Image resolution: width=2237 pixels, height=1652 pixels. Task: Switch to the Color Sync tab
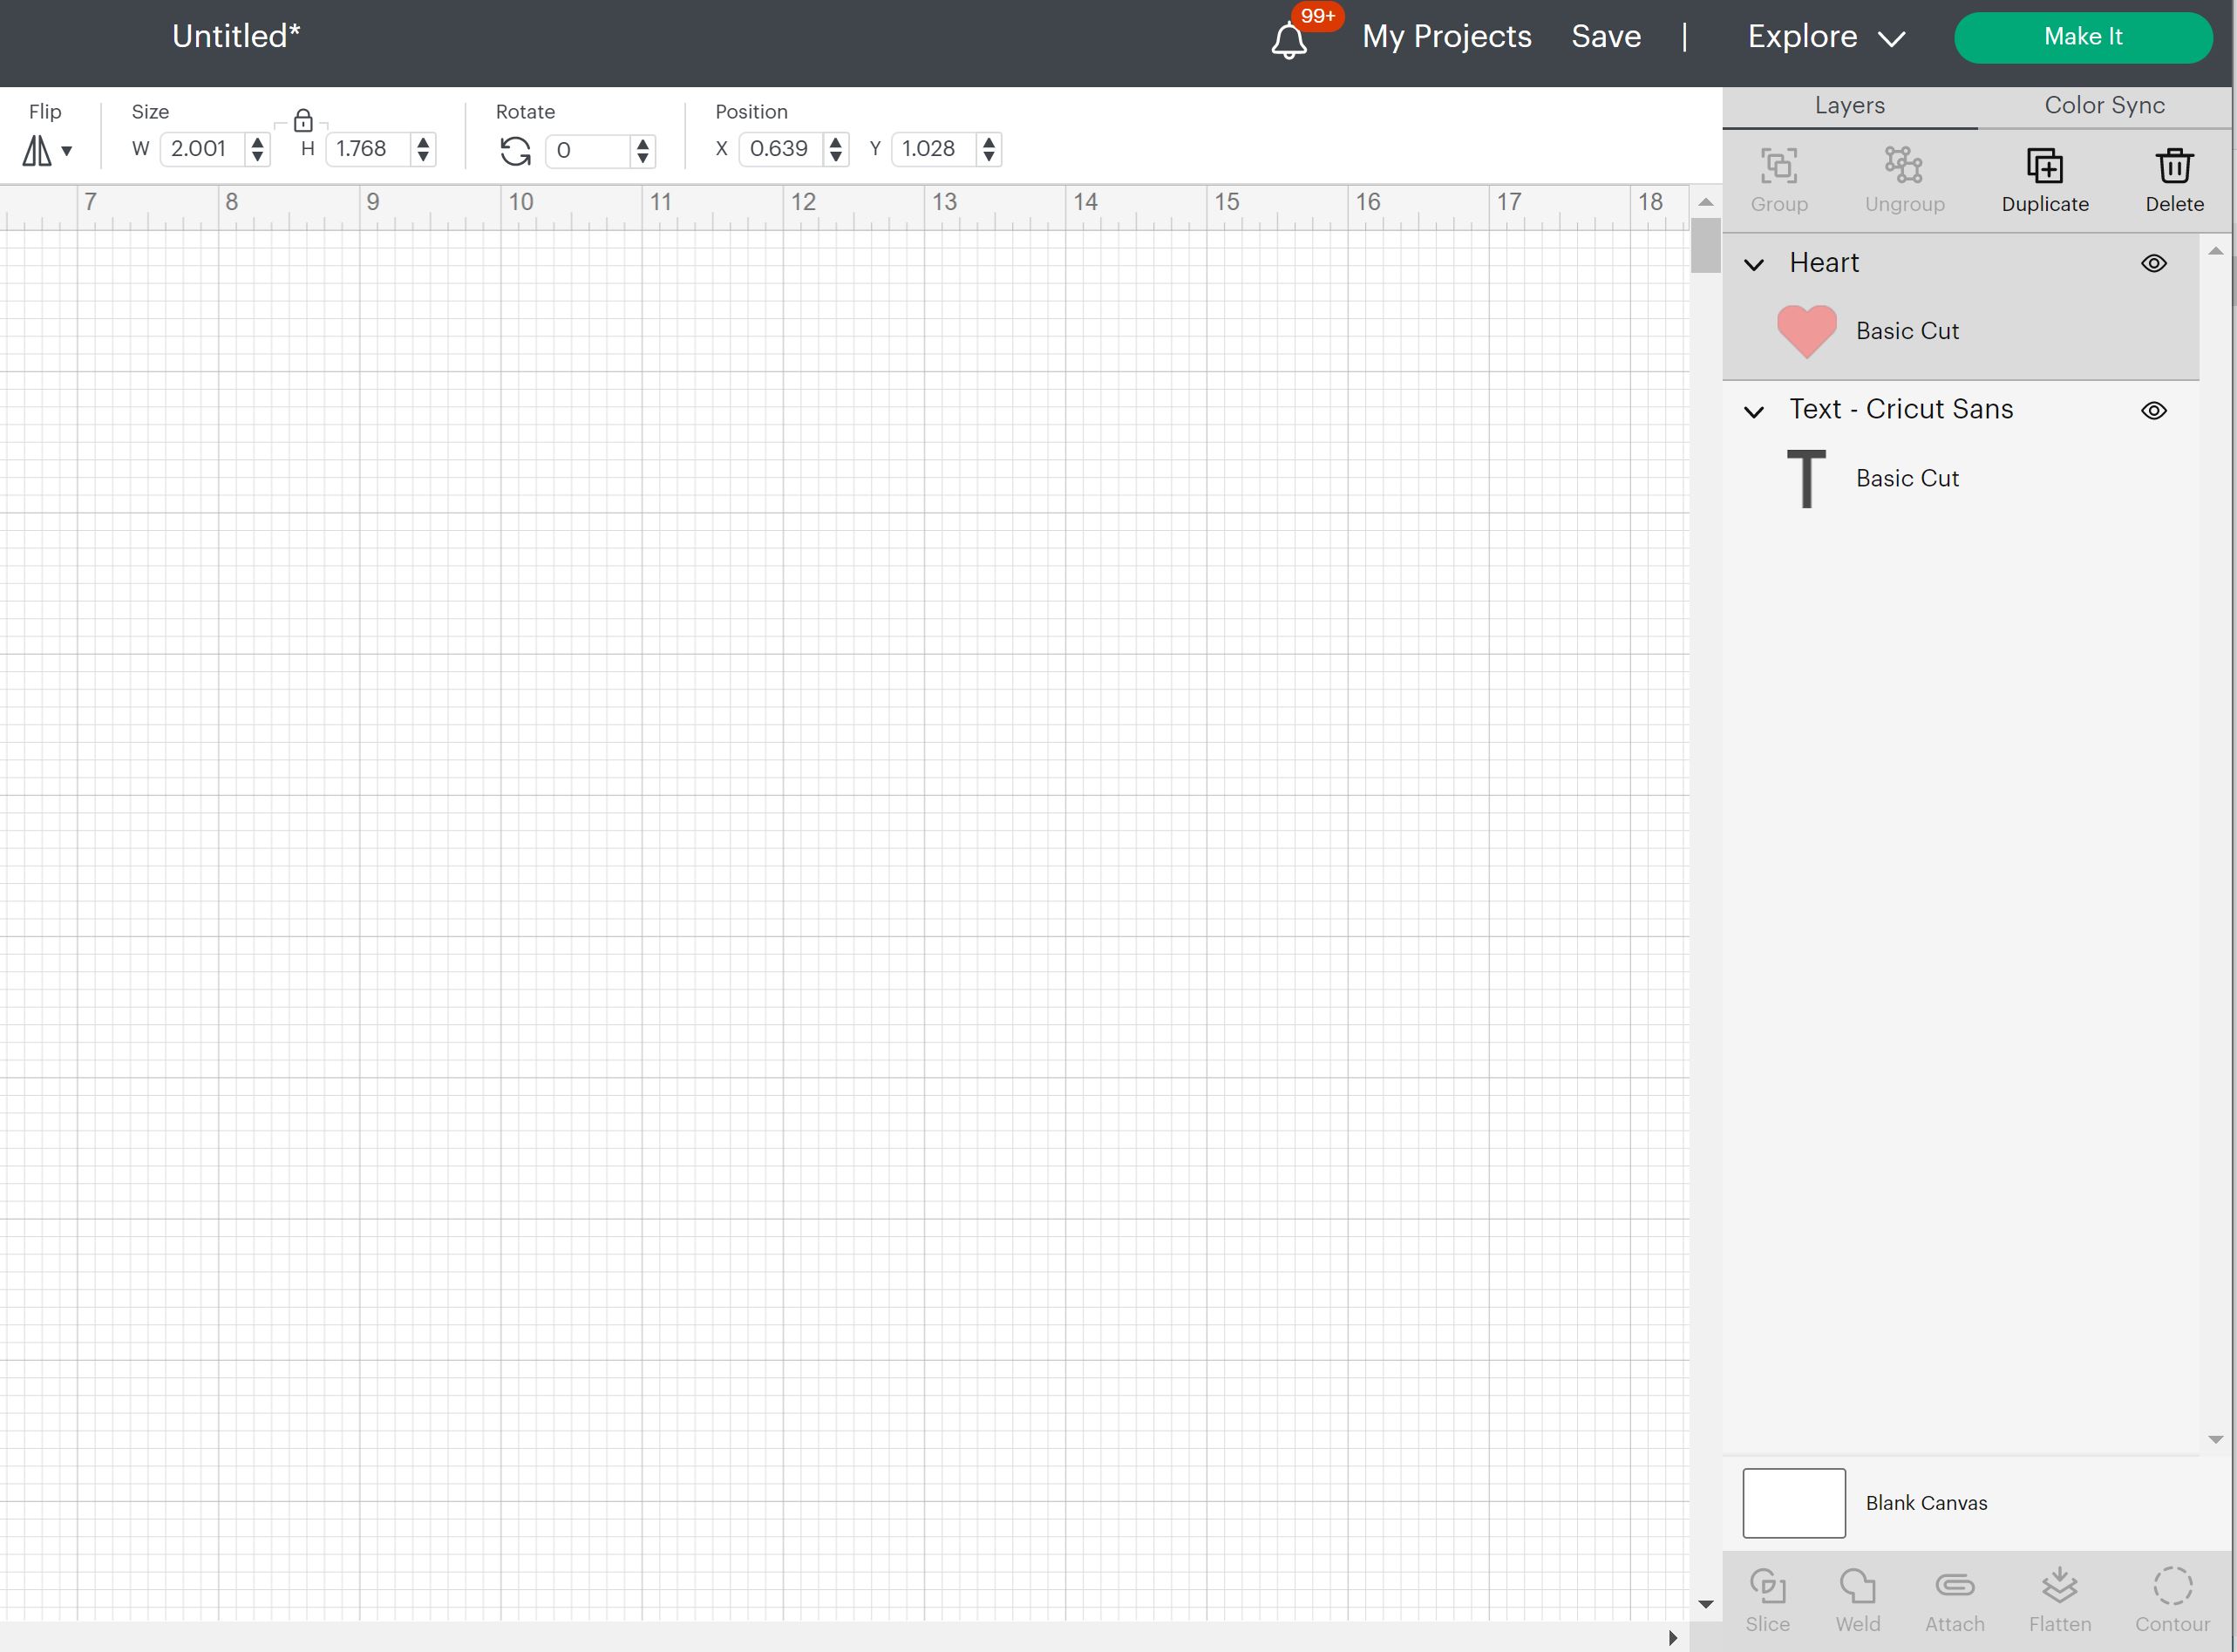coord(2104,106)
